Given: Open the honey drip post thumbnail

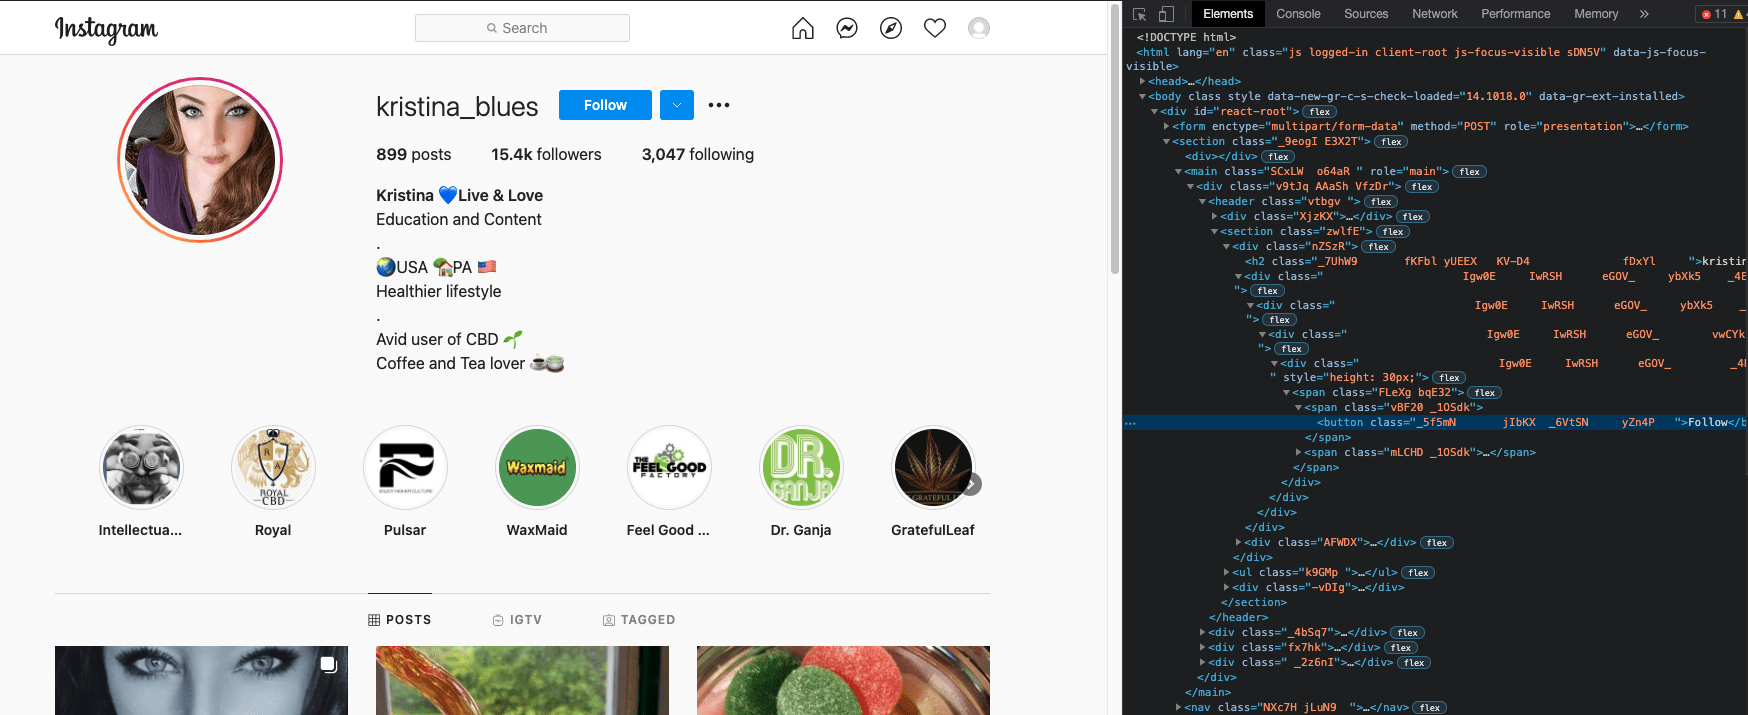Looking at the screenshot, I should (x=522, y=680).
